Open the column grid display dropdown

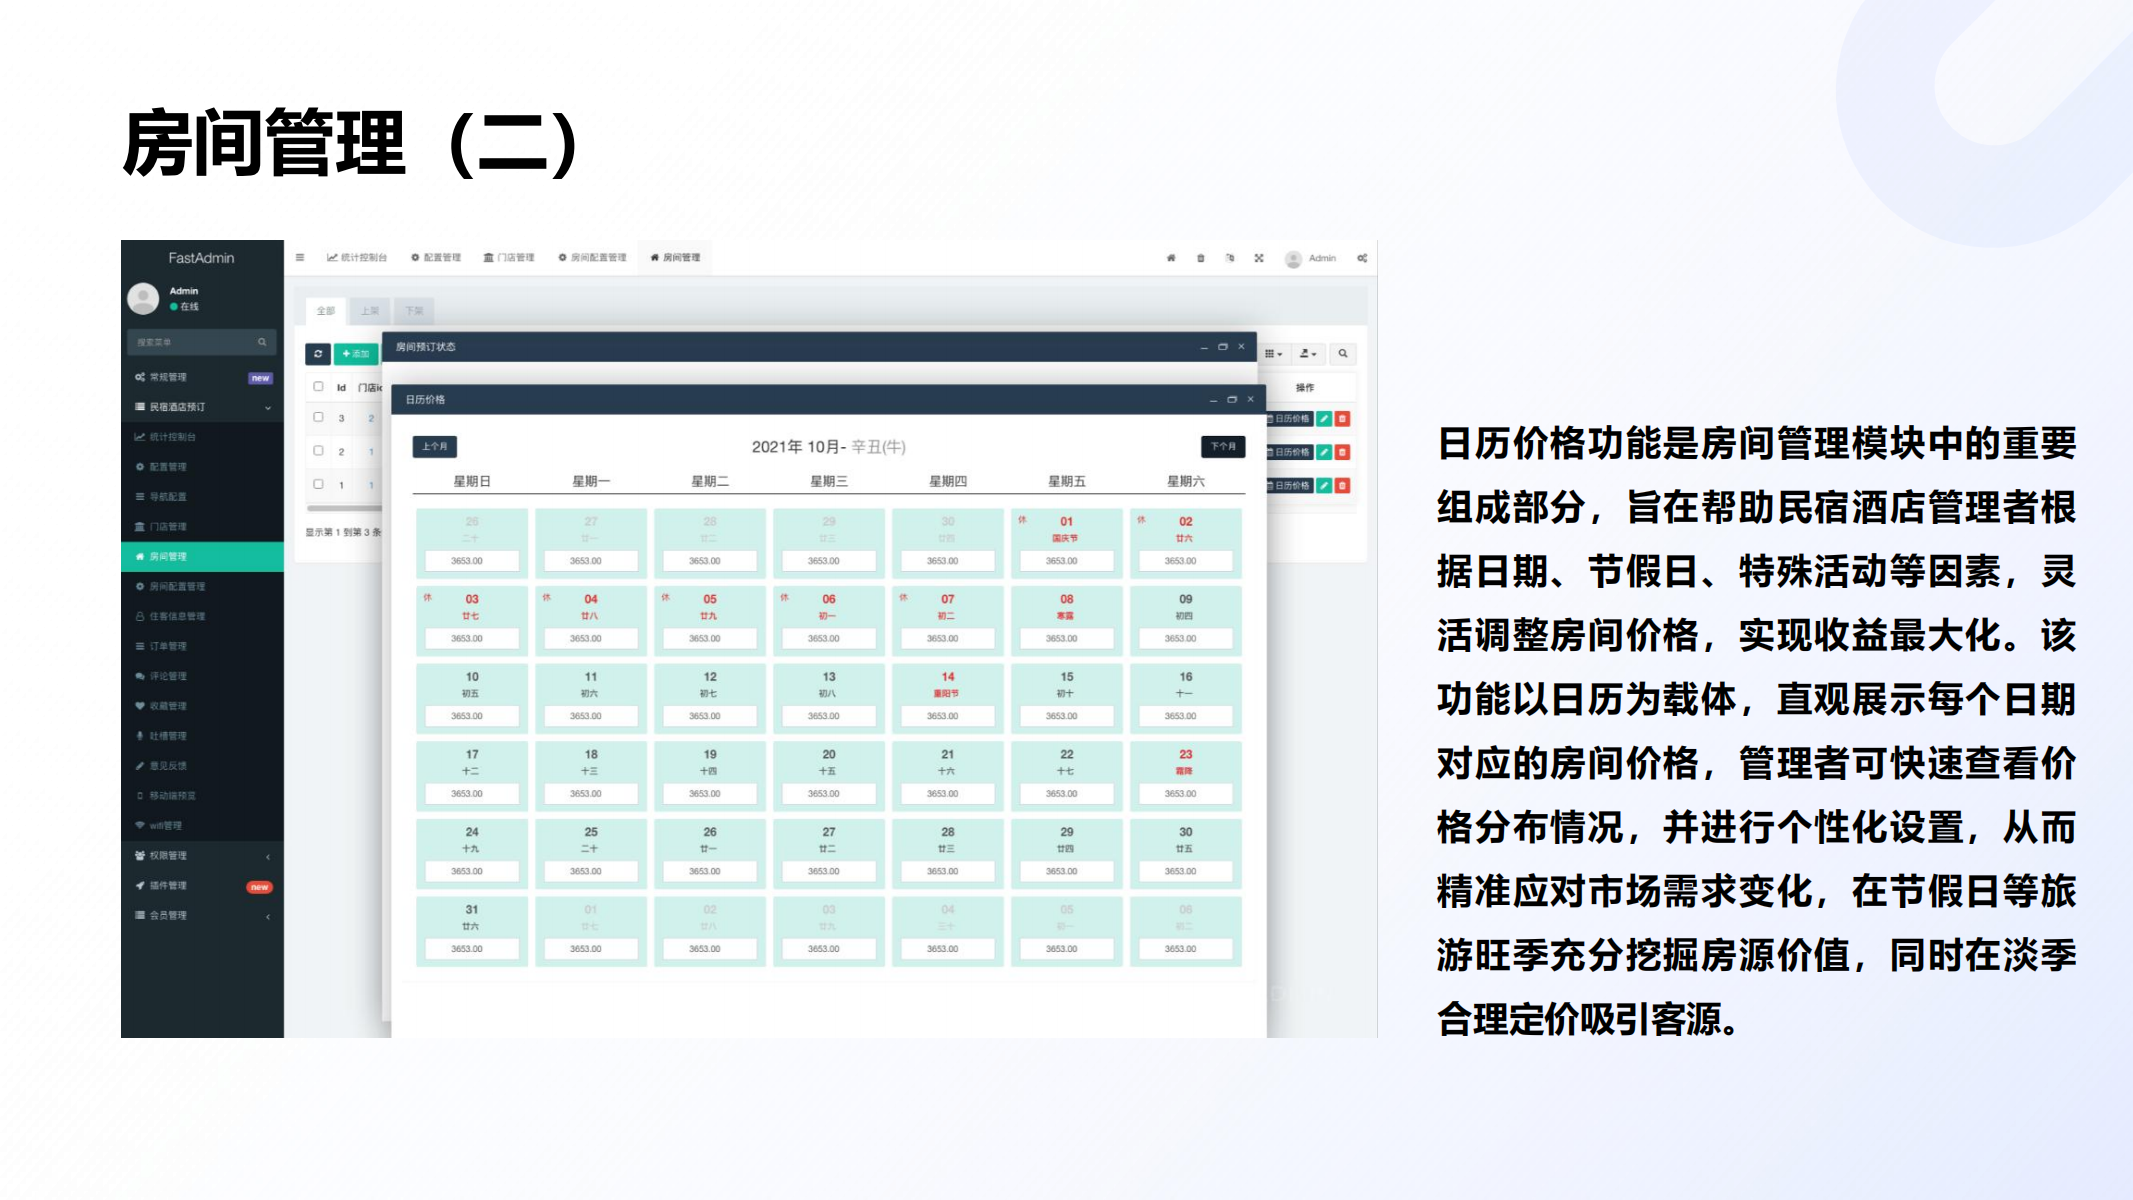(1273, 354)
